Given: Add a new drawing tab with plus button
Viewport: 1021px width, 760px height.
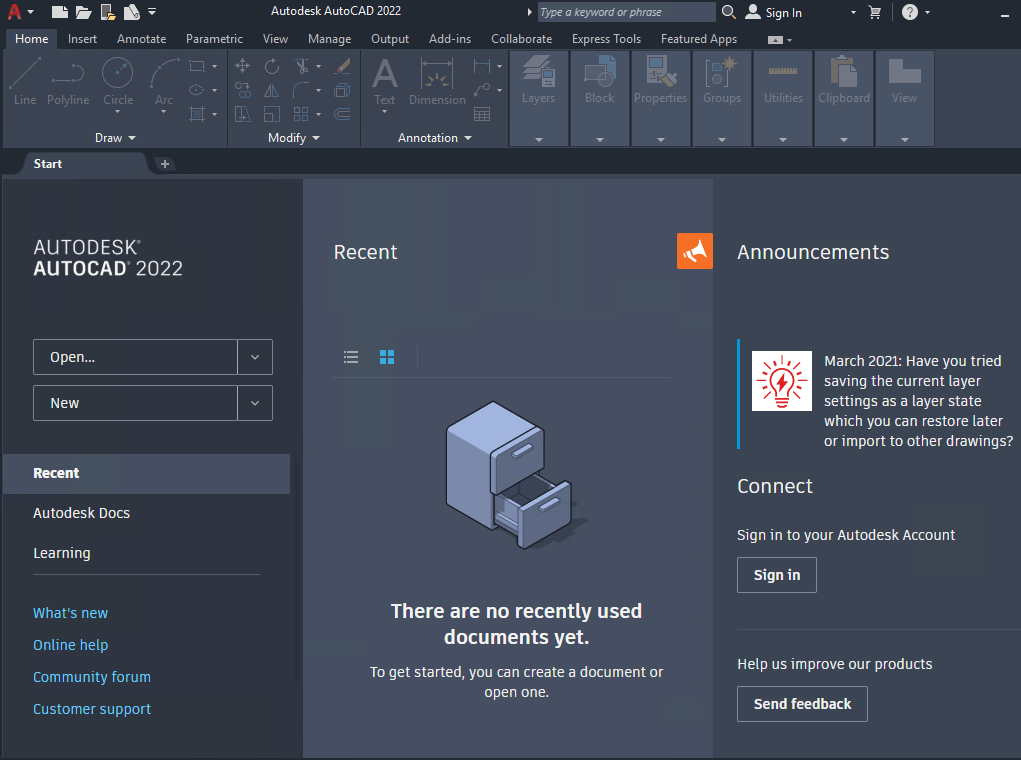Looking at the screenshot, I should [x=165, y=164].
